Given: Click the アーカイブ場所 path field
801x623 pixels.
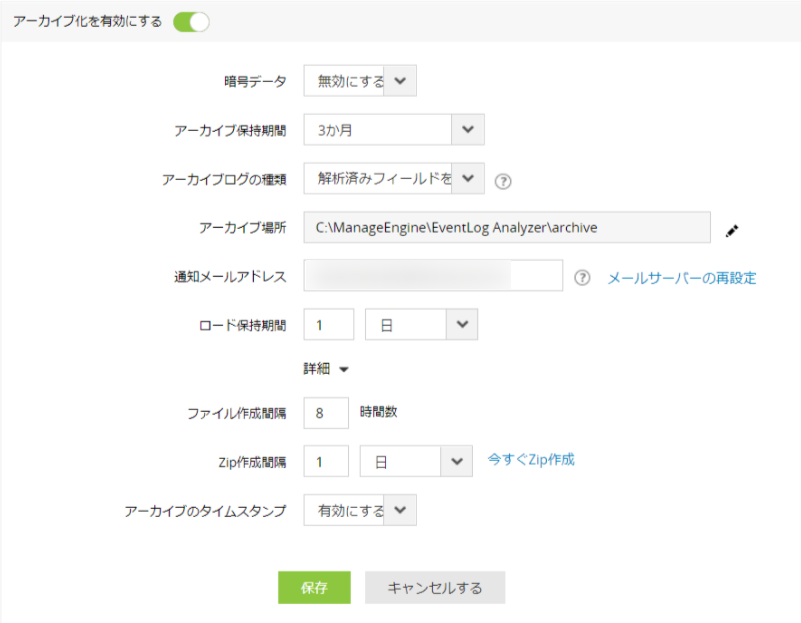Looking at the screenshot, I should click(x=507, y=228).
